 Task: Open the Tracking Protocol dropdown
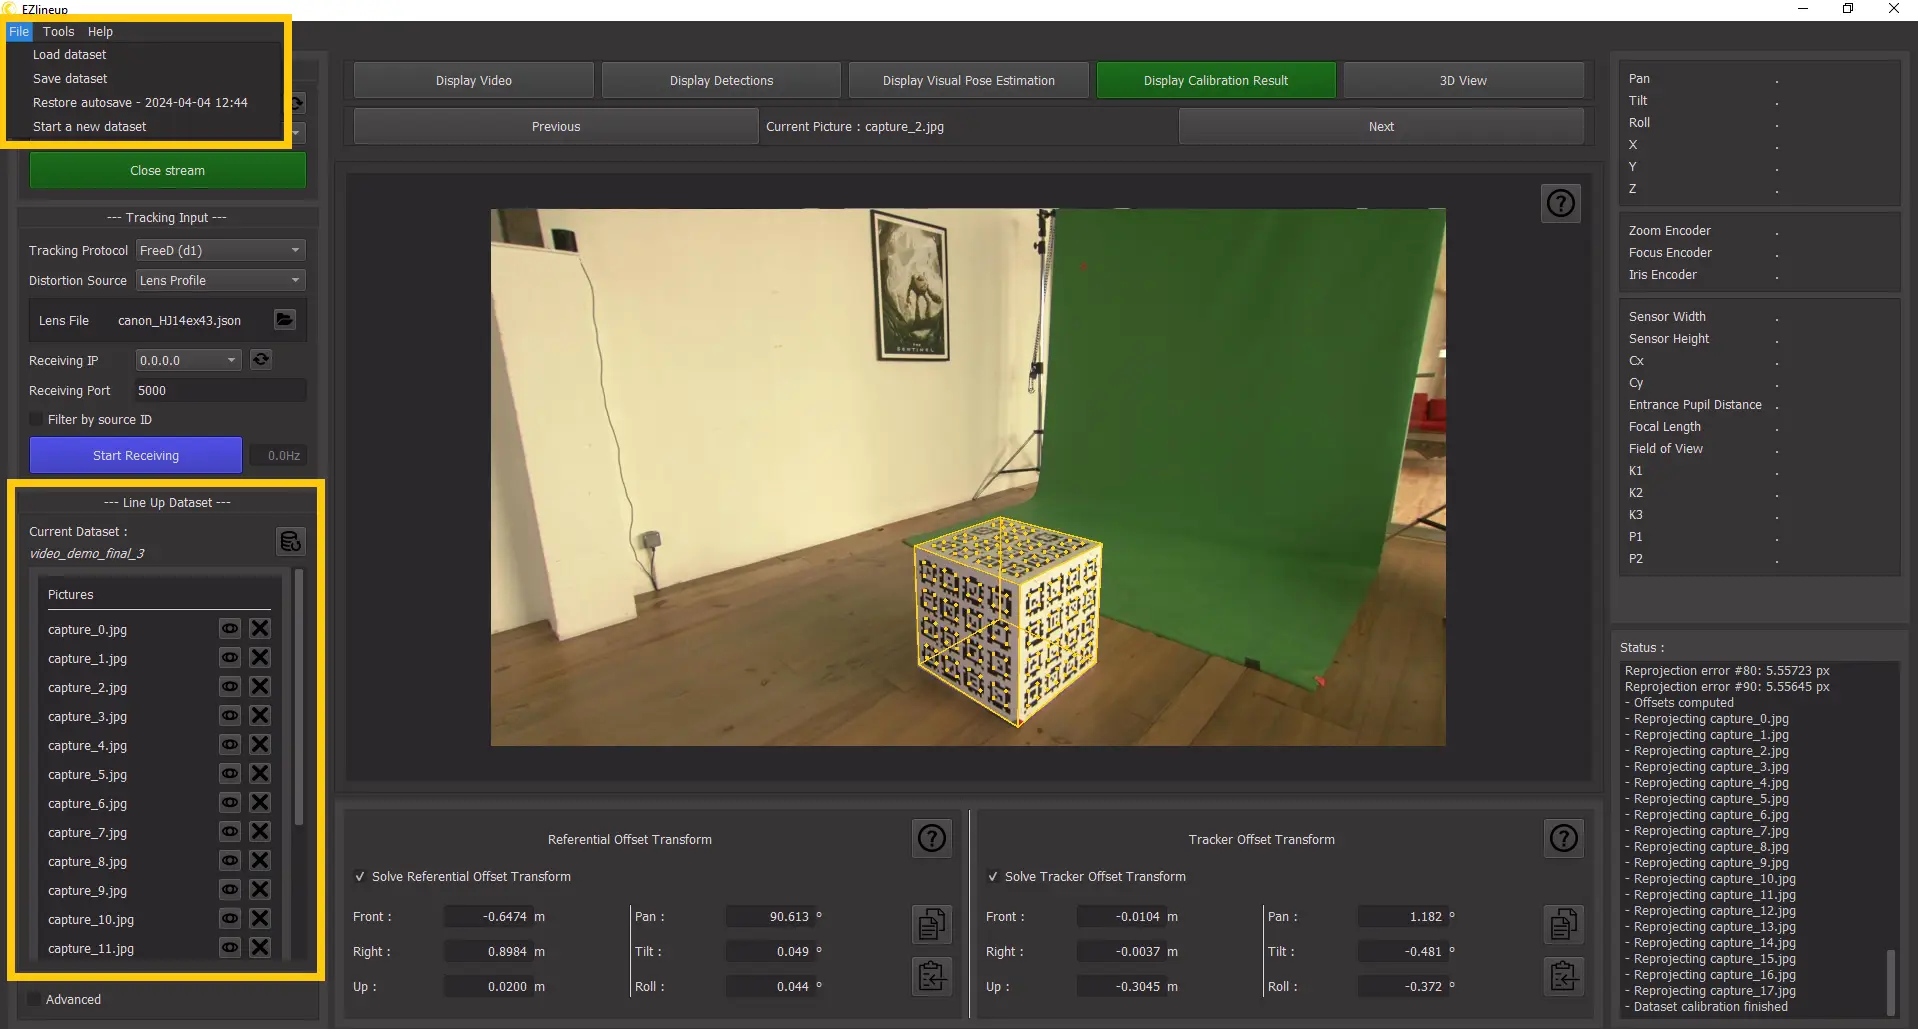click(x=220, y=251)
